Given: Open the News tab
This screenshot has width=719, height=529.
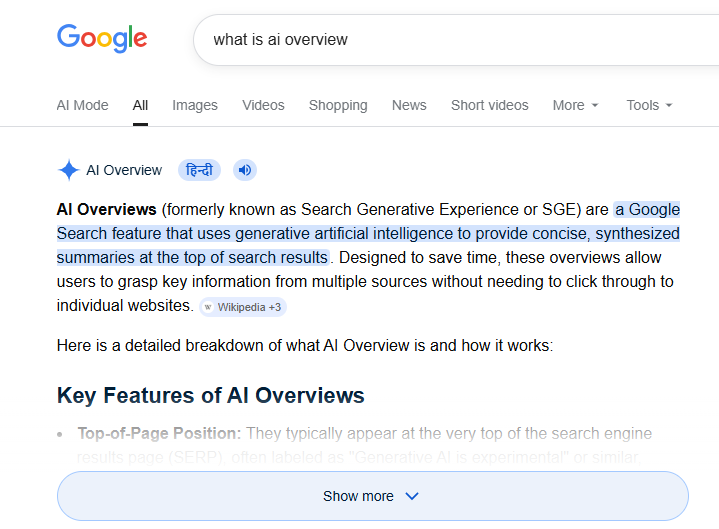Looking at the screenshot, I should point(409,105).
